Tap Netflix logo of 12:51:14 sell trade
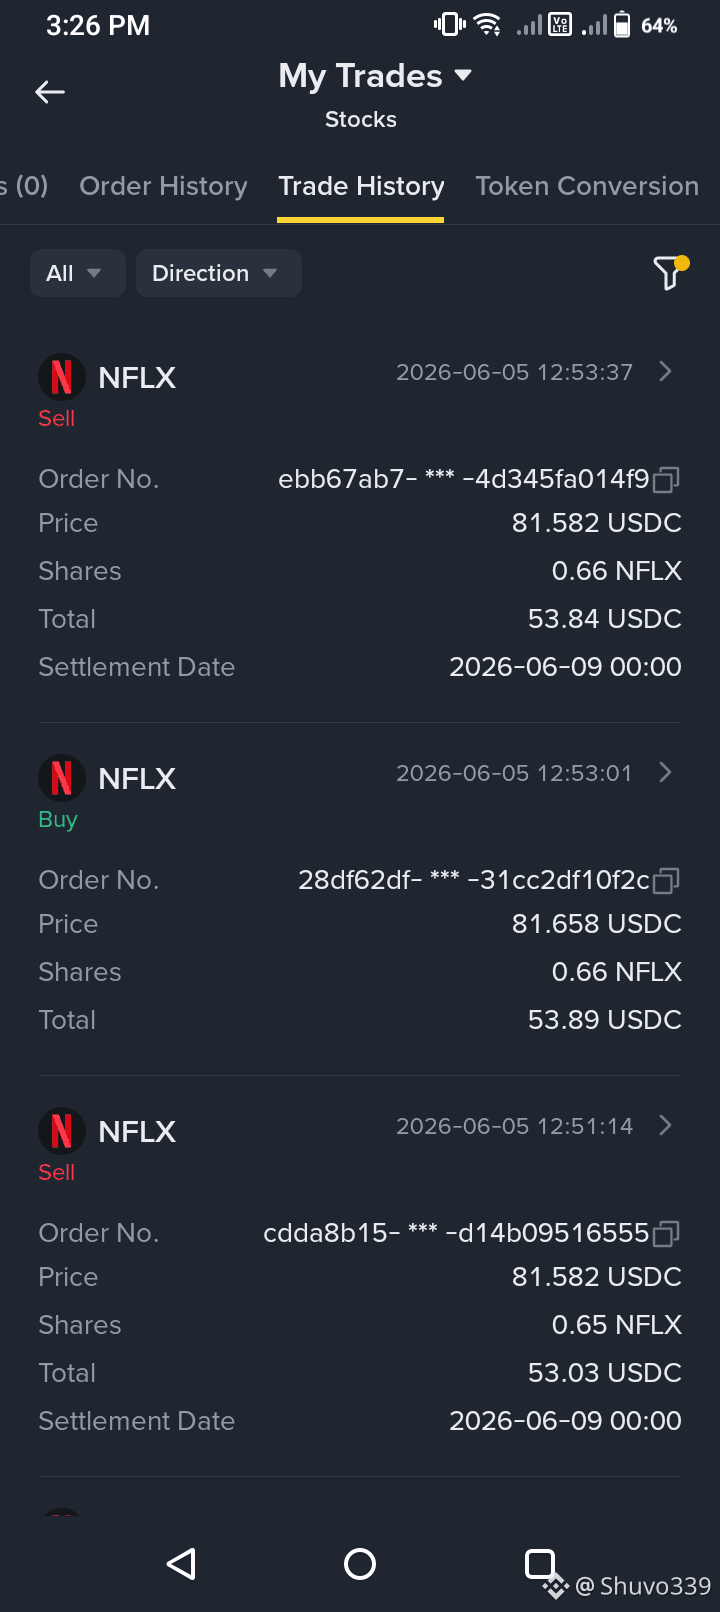720x1612 pixels. [62, 1131]
